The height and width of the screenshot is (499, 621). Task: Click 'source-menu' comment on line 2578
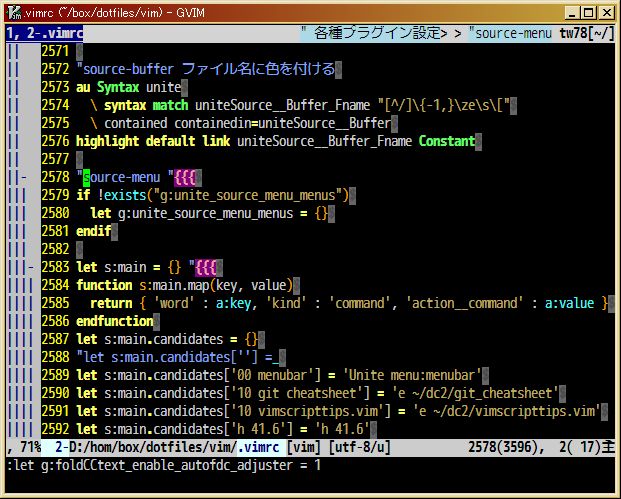[122, 177]
